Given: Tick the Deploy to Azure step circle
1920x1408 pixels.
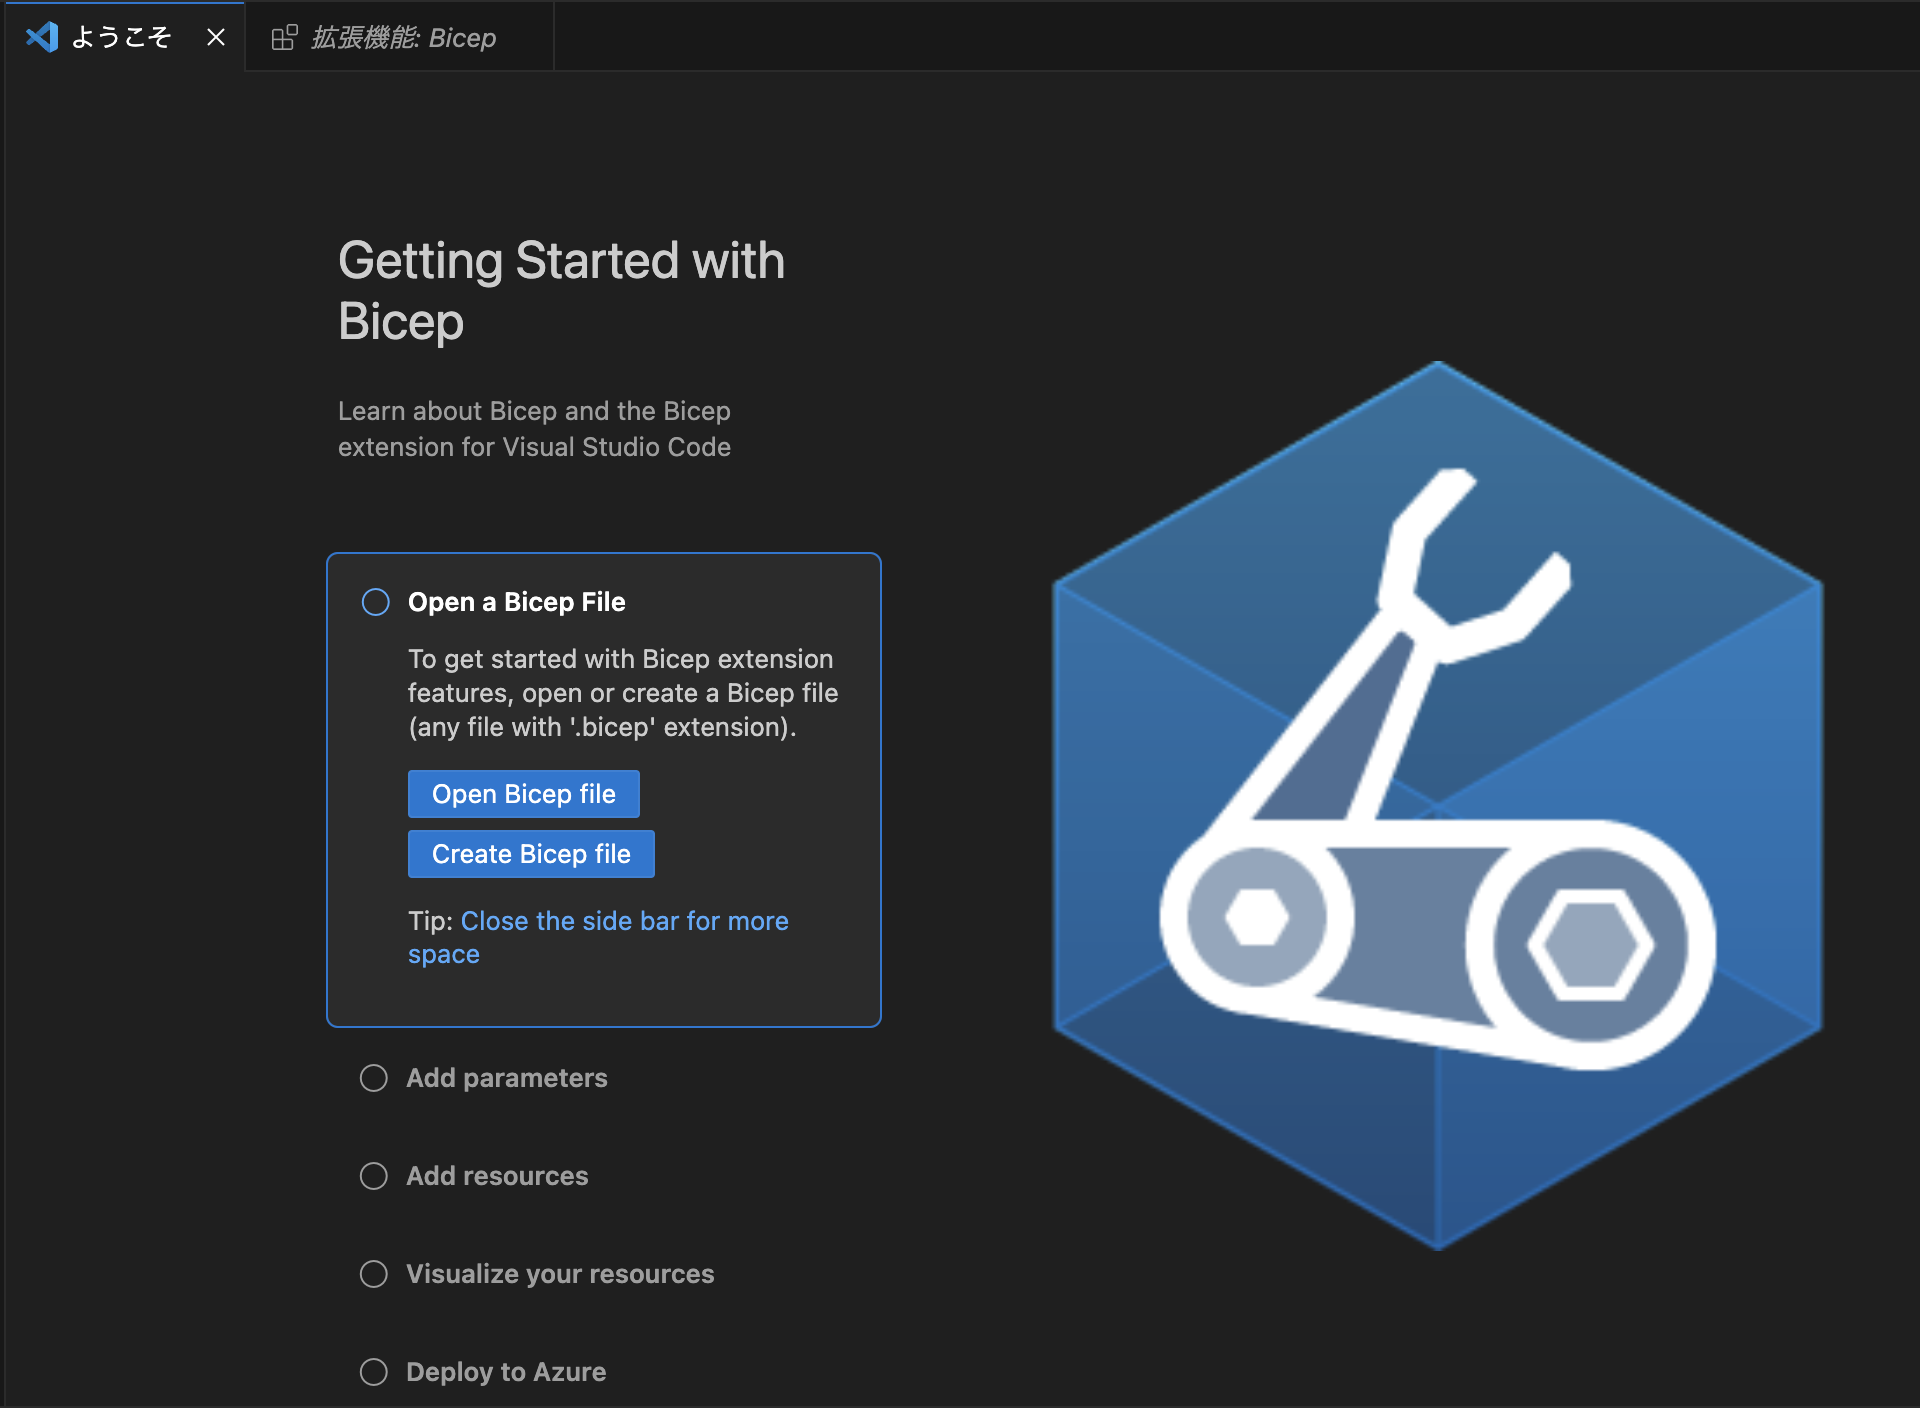Looking at the screenshot, I should pyautogui.click(x=373, y=1372).
